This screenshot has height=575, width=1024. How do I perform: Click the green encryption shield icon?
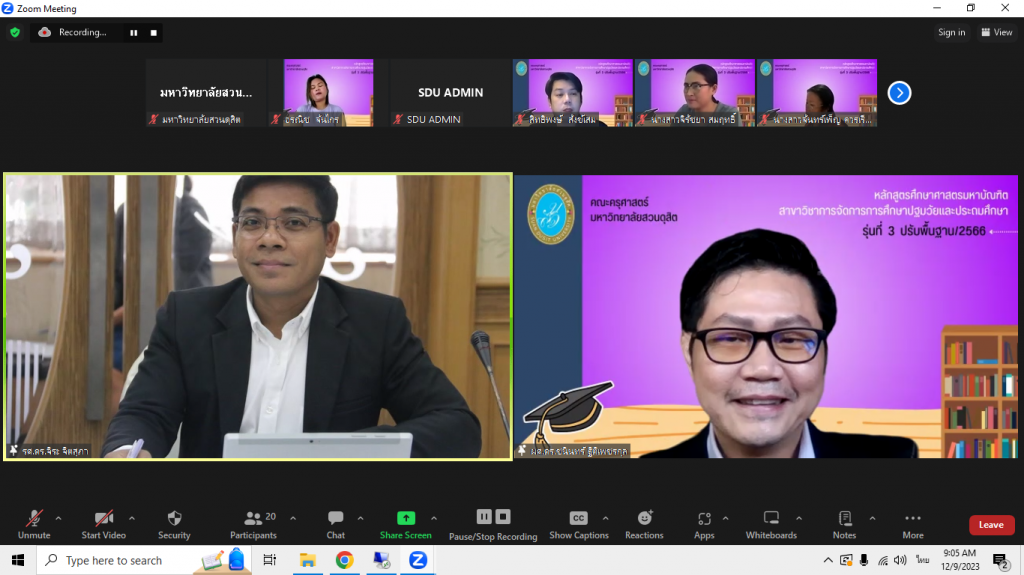15,32
